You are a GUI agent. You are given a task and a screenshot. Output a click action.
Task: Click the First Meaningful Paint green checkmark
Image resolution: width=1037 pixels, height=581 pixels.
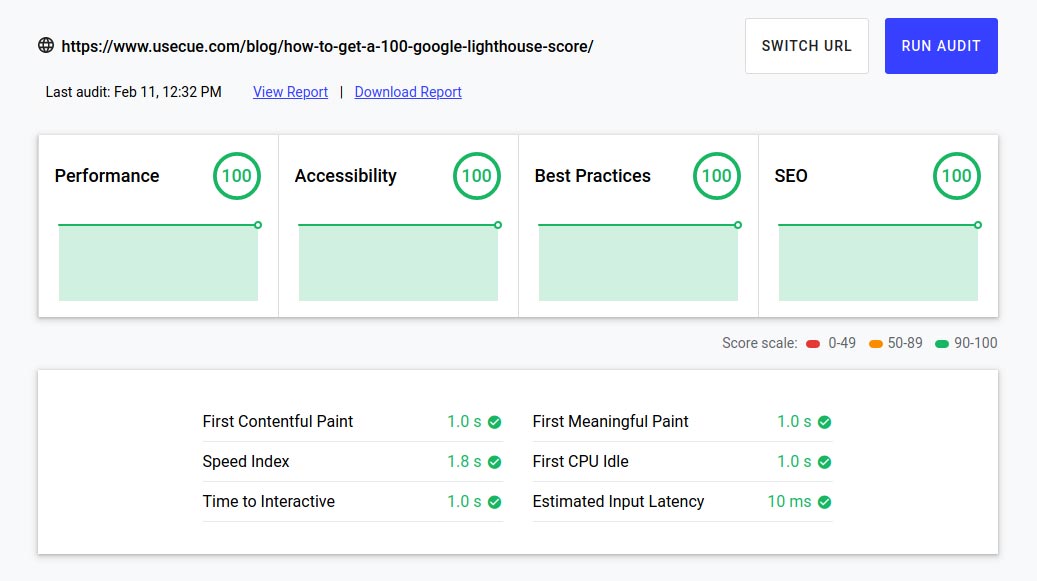coord(825,422)
